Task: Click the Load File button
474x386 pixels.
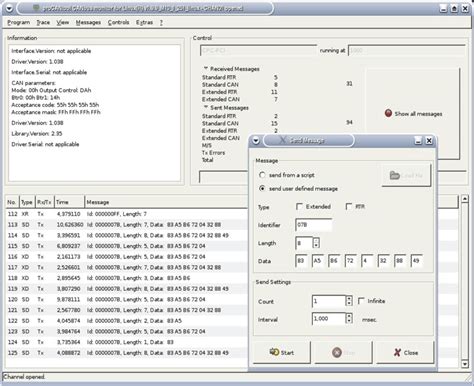Action: [406, 175]
